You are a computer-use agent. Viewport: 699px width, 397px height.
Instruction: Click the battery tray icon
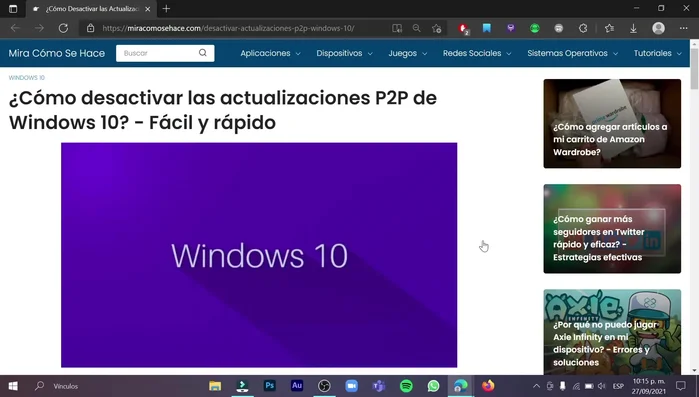589,386
